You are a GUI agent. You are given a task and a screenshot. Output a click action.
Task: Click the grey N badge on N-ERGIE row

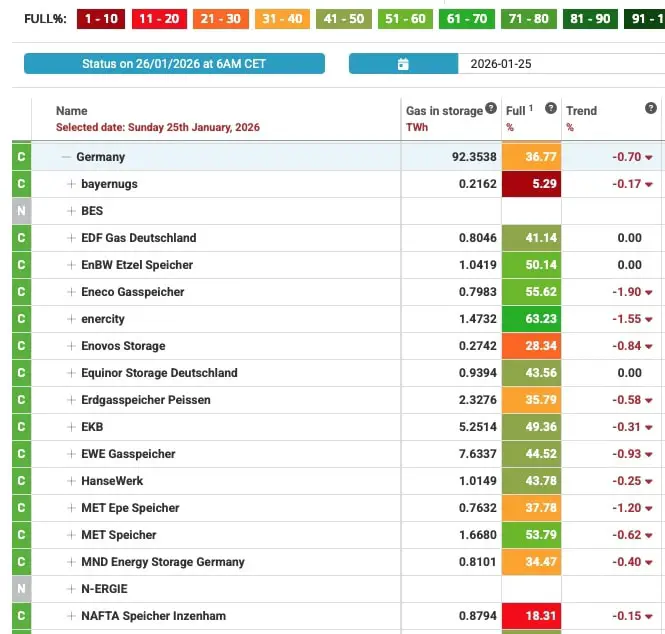(x=21, y=589)
